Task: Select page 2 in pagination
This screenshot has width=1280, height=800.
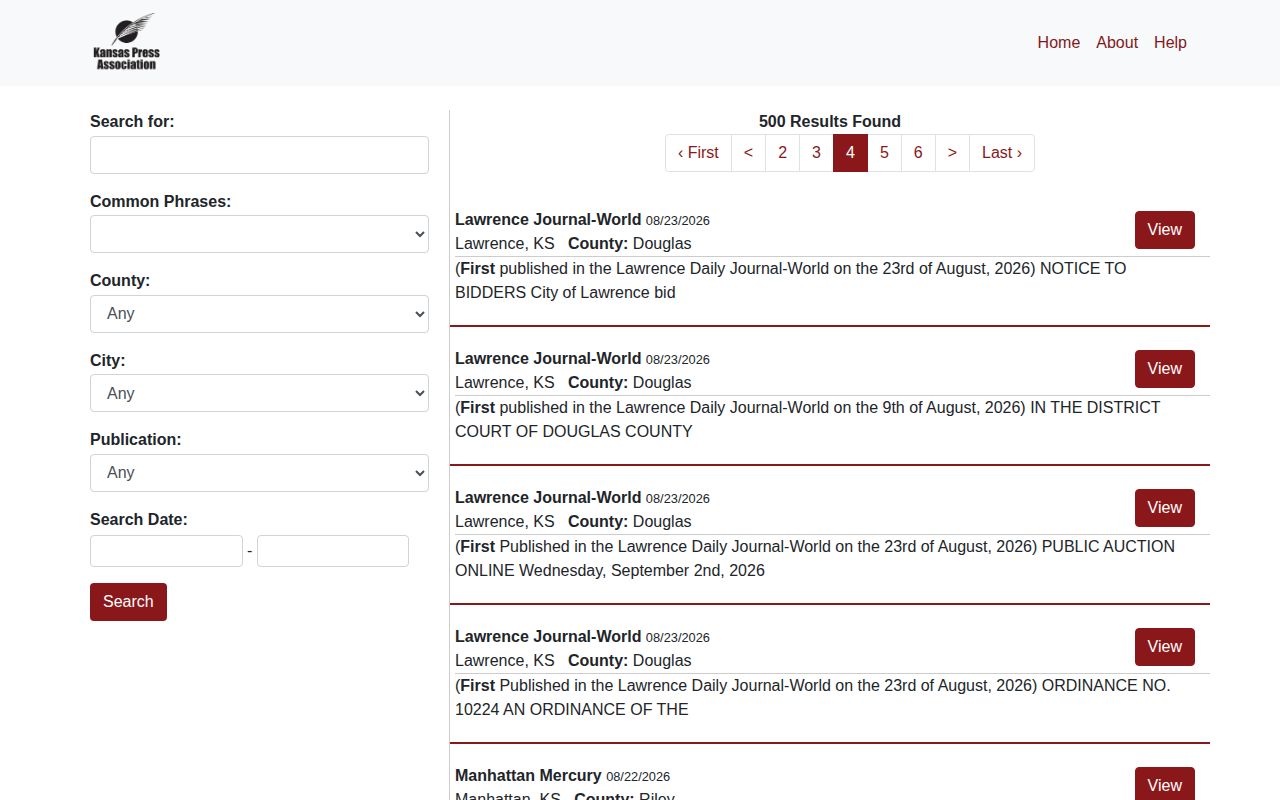Action: coord(782,153)
